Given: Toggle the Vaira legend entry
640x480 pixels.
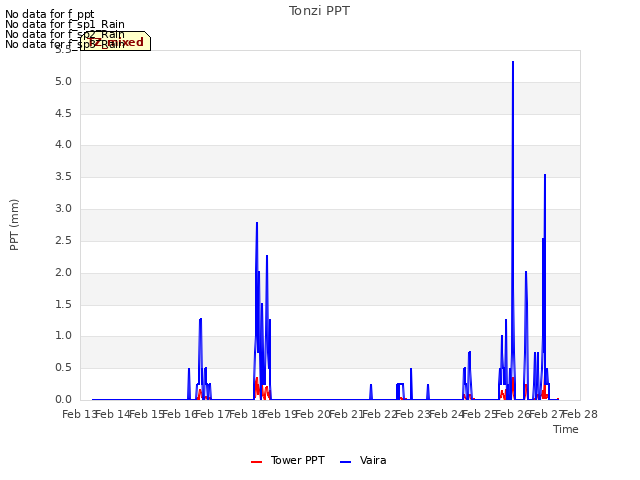Looking at the screenshot, I should click(x=363, y=460).
